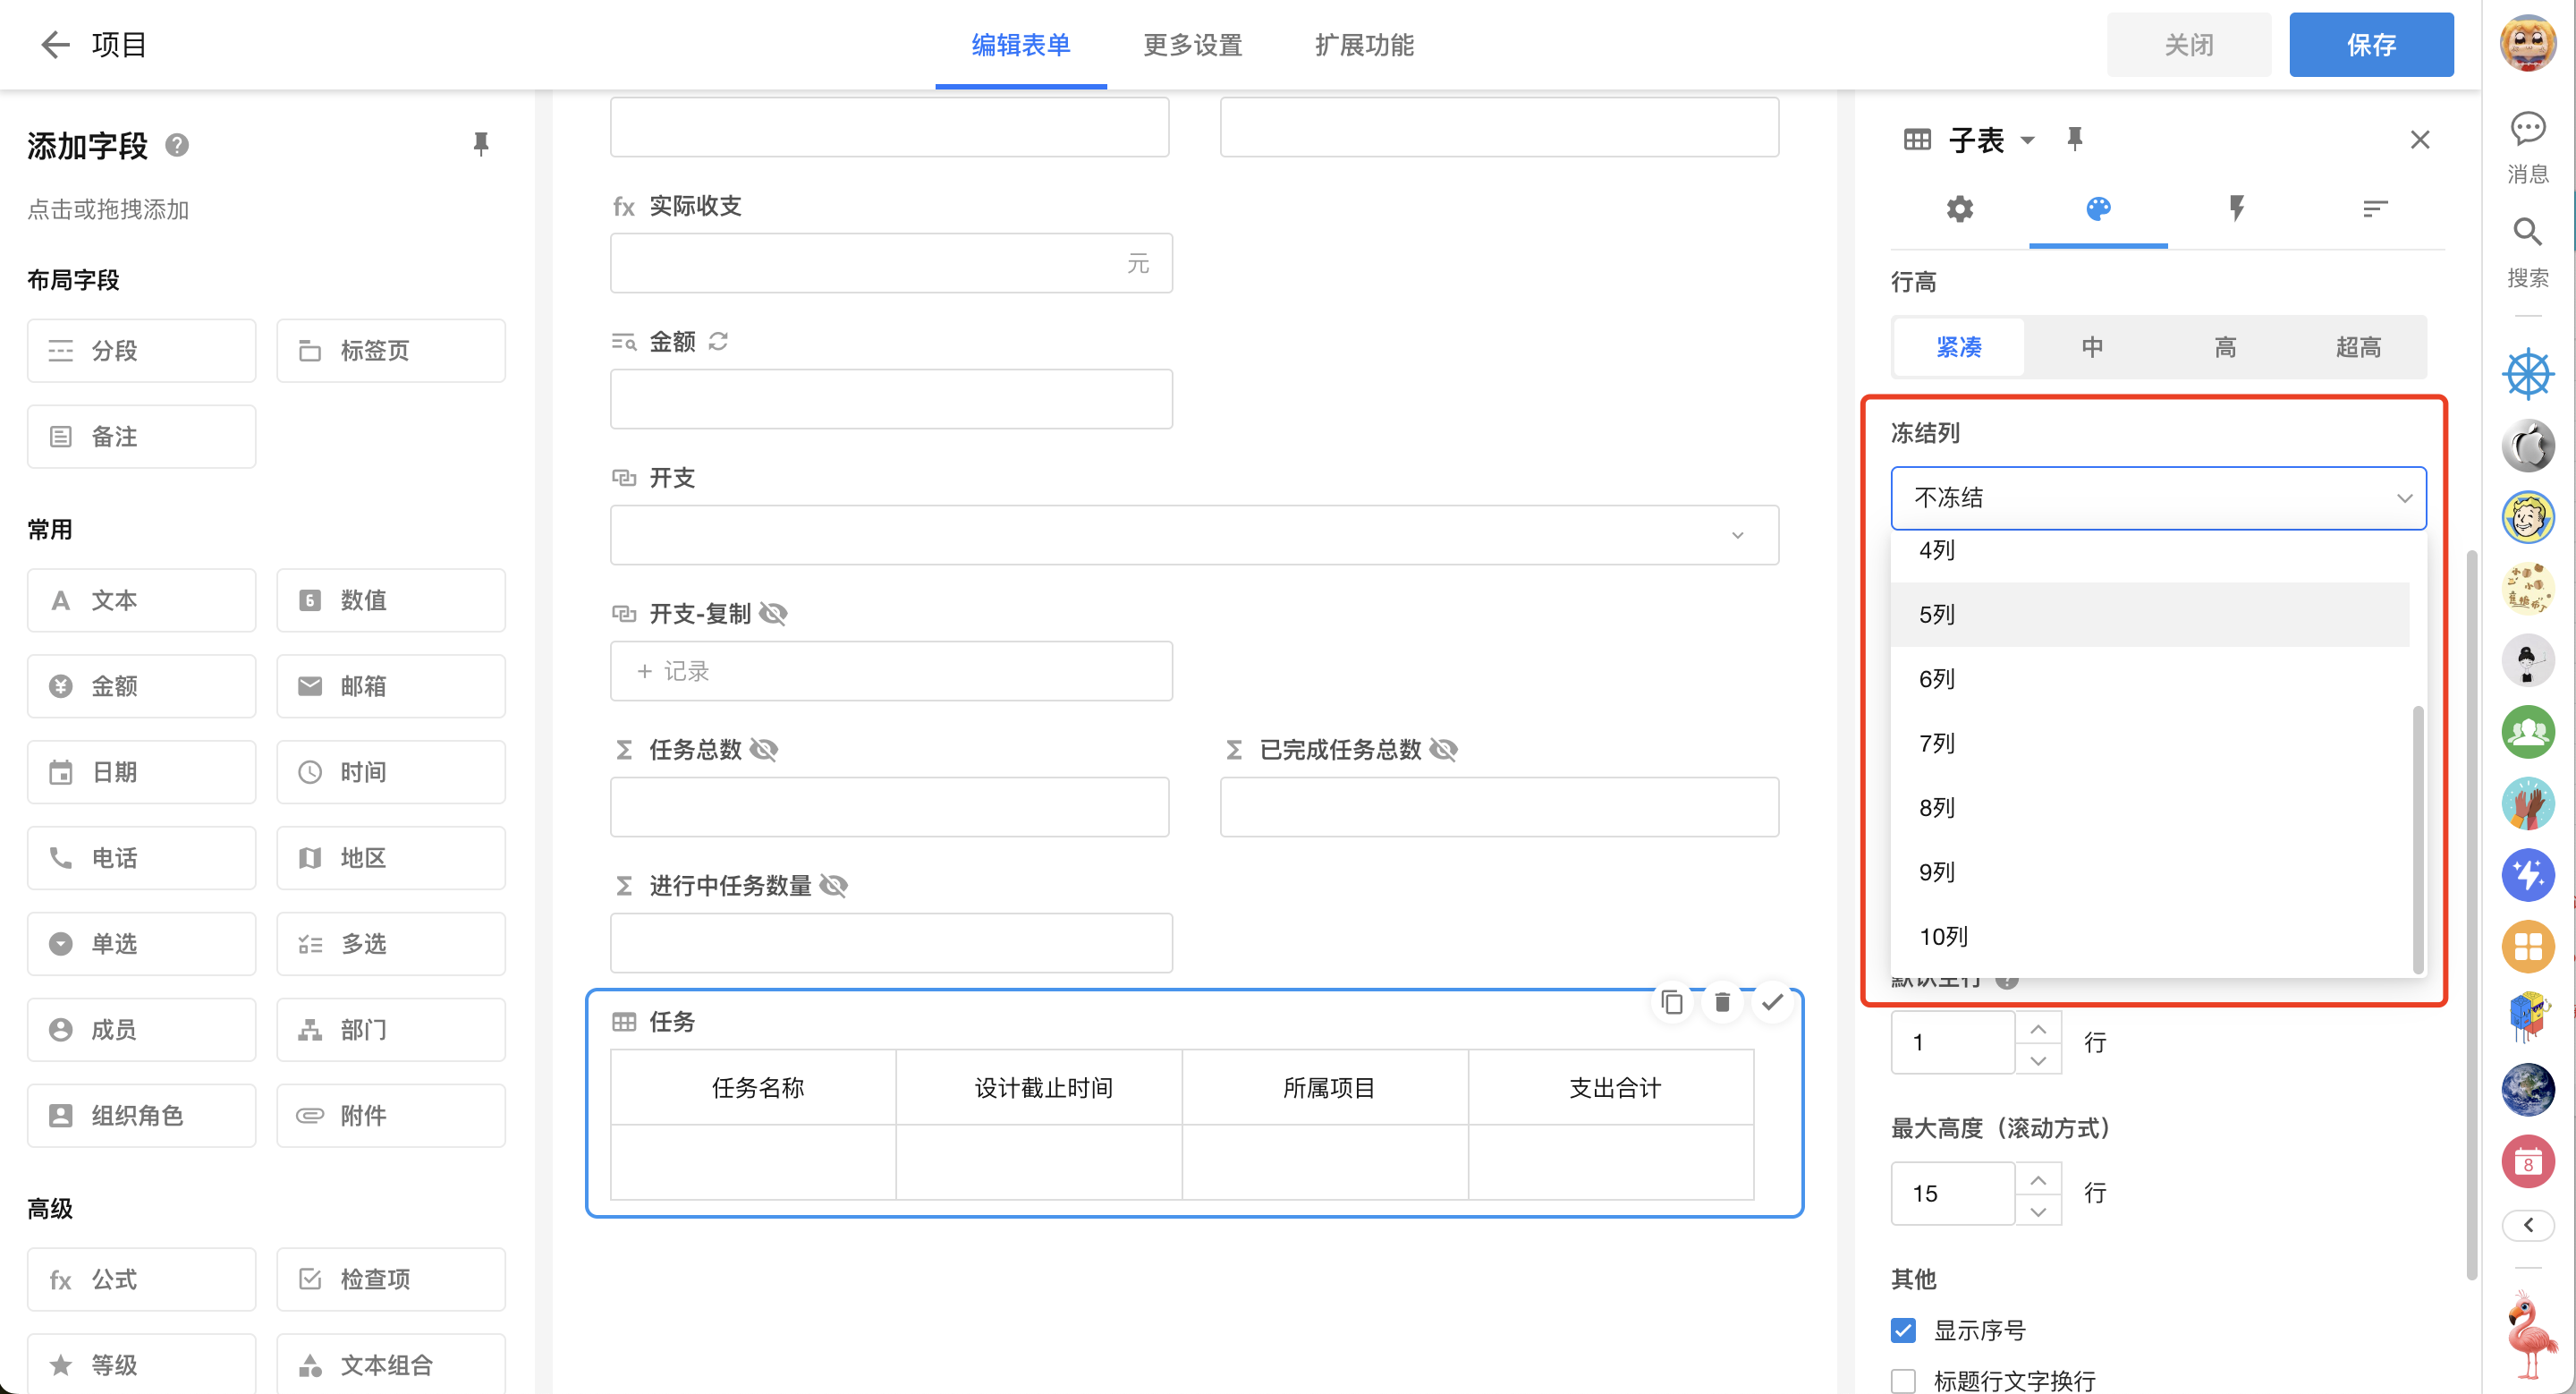2576x1394 pixels.
Task: Switch to the 扩展功能 tab
Action: [1363, 45]
